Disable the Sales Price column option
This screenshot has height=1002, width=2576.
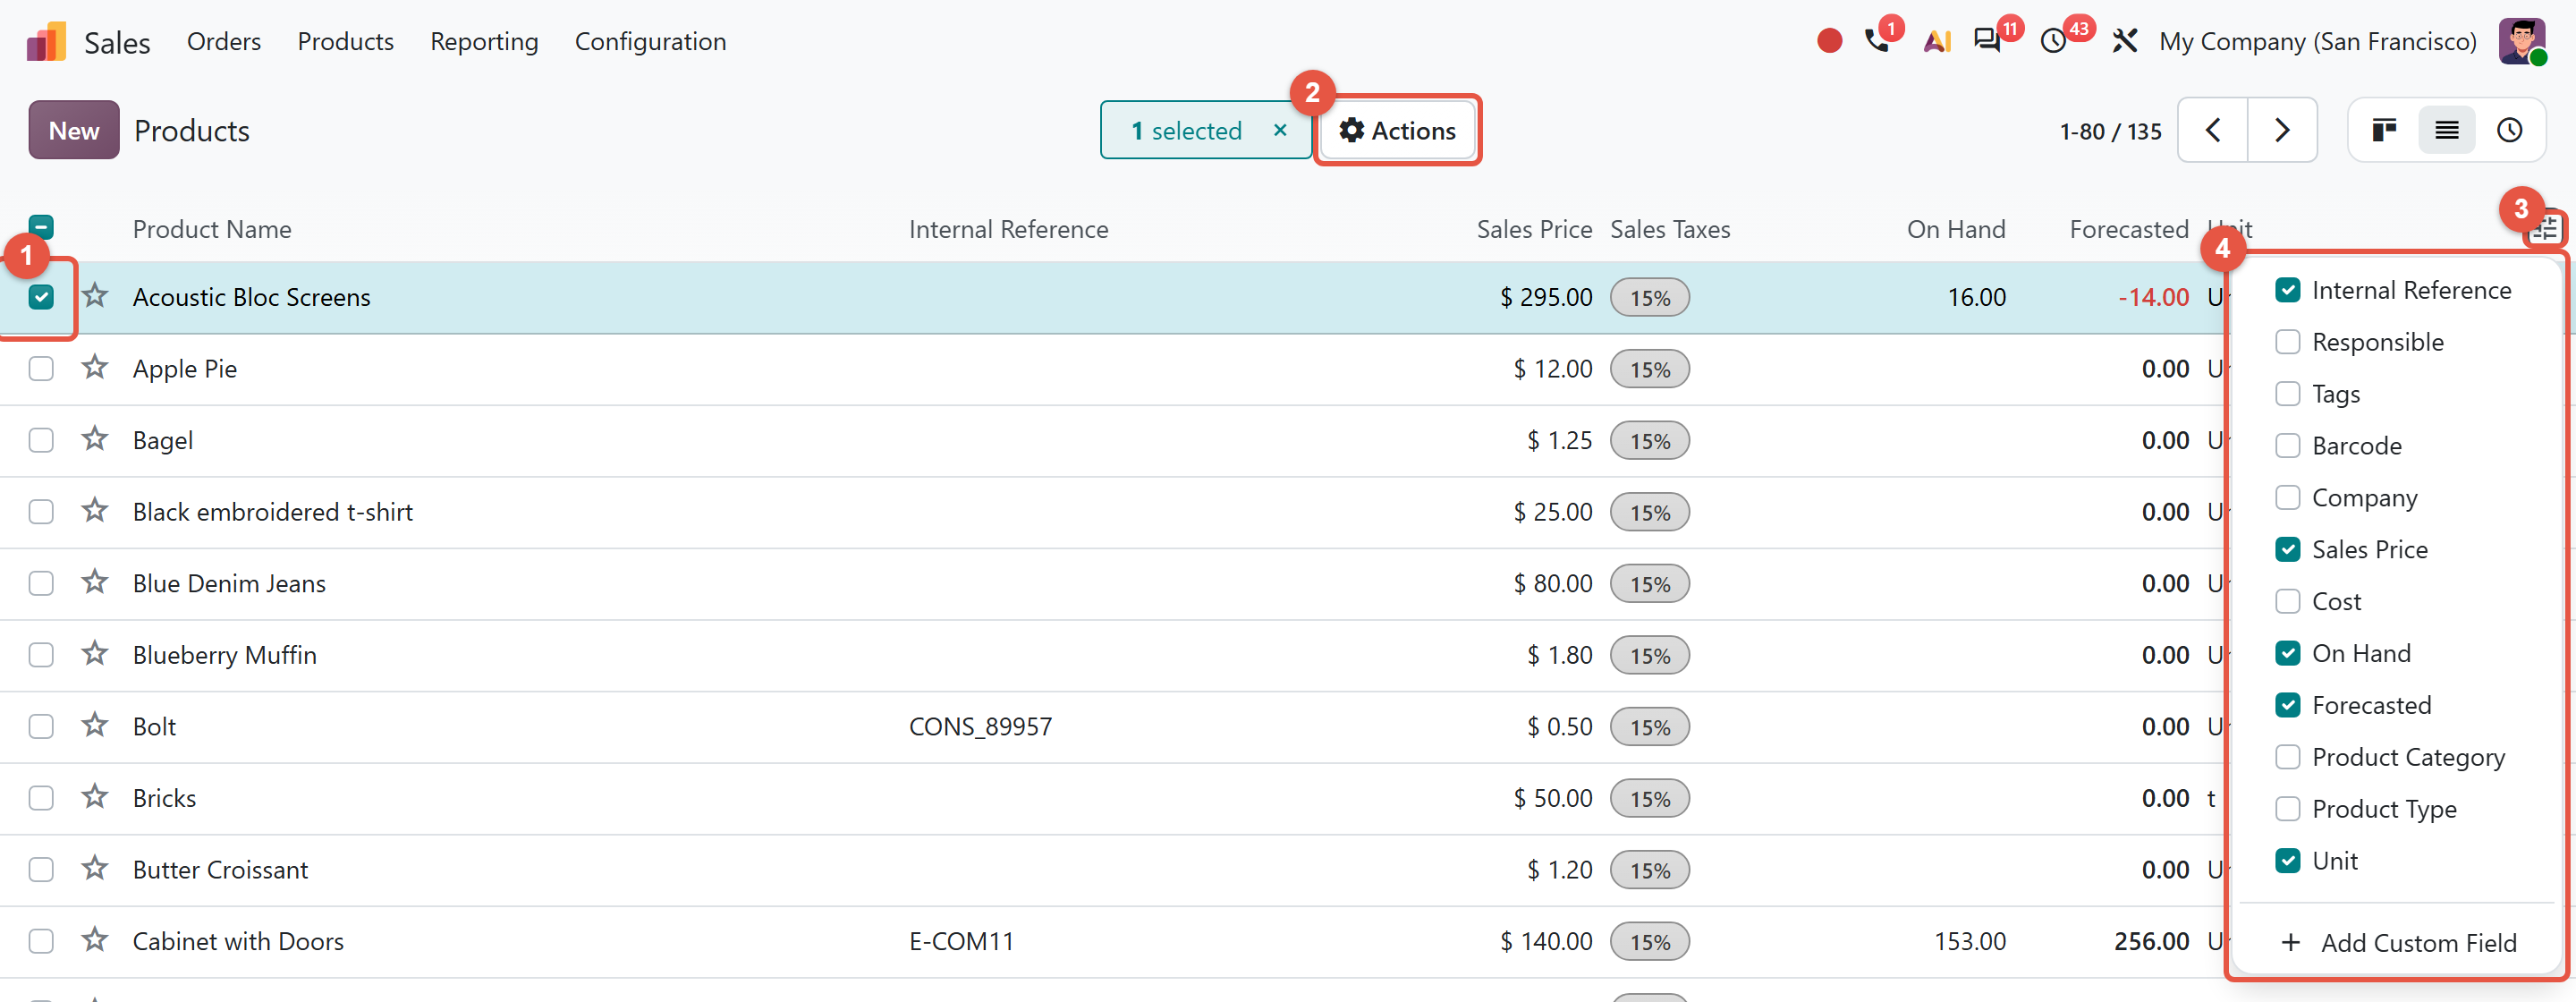(2287, 549)
